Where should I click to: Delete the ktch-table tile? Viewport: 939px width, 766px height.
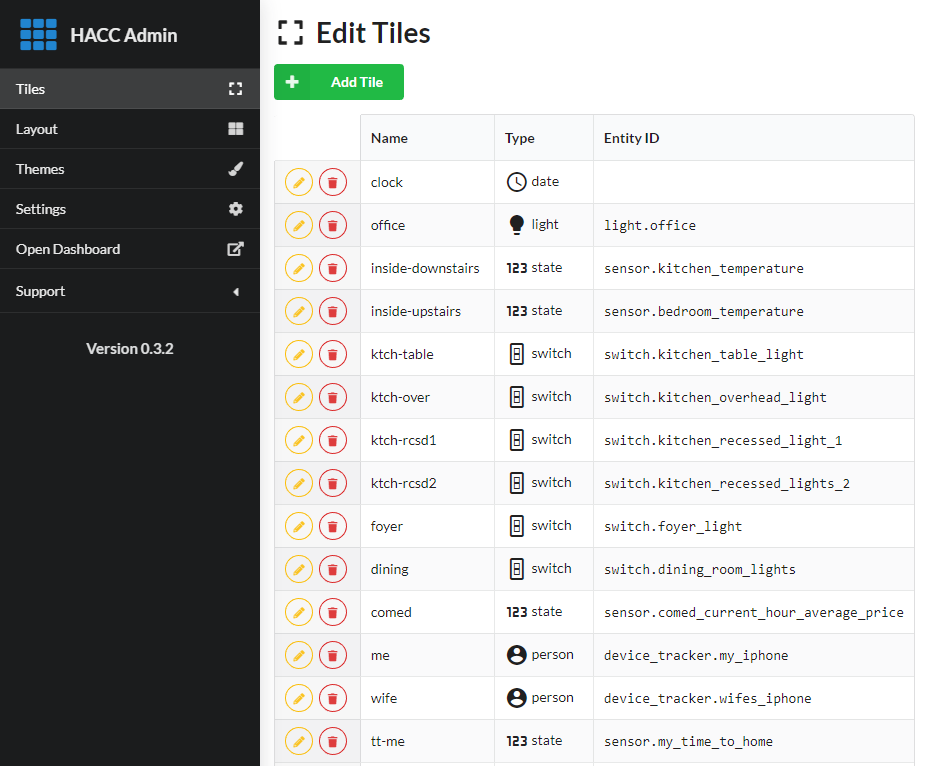click(333, 354)
